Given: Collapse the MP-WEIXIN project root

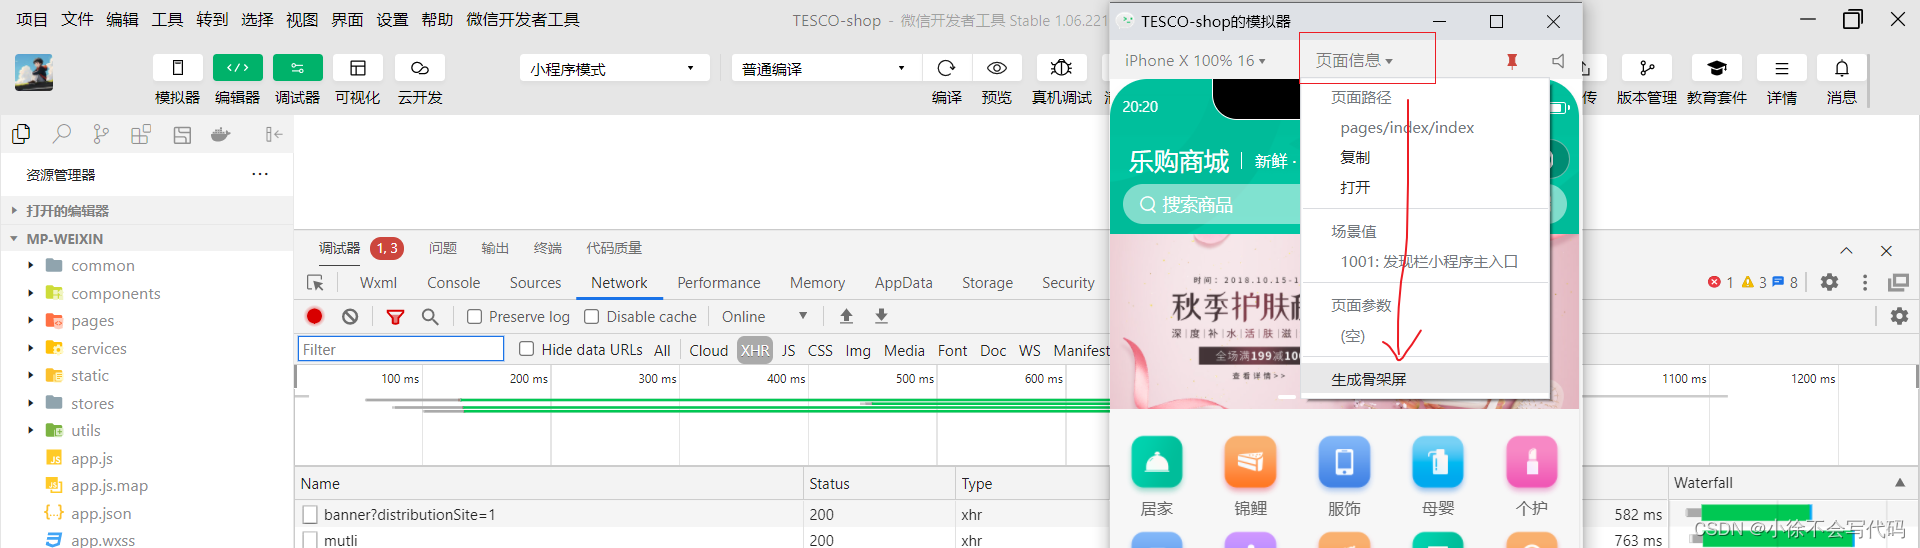Looking at the screenshot, I should pyautogui.click(x=14, y=239).
